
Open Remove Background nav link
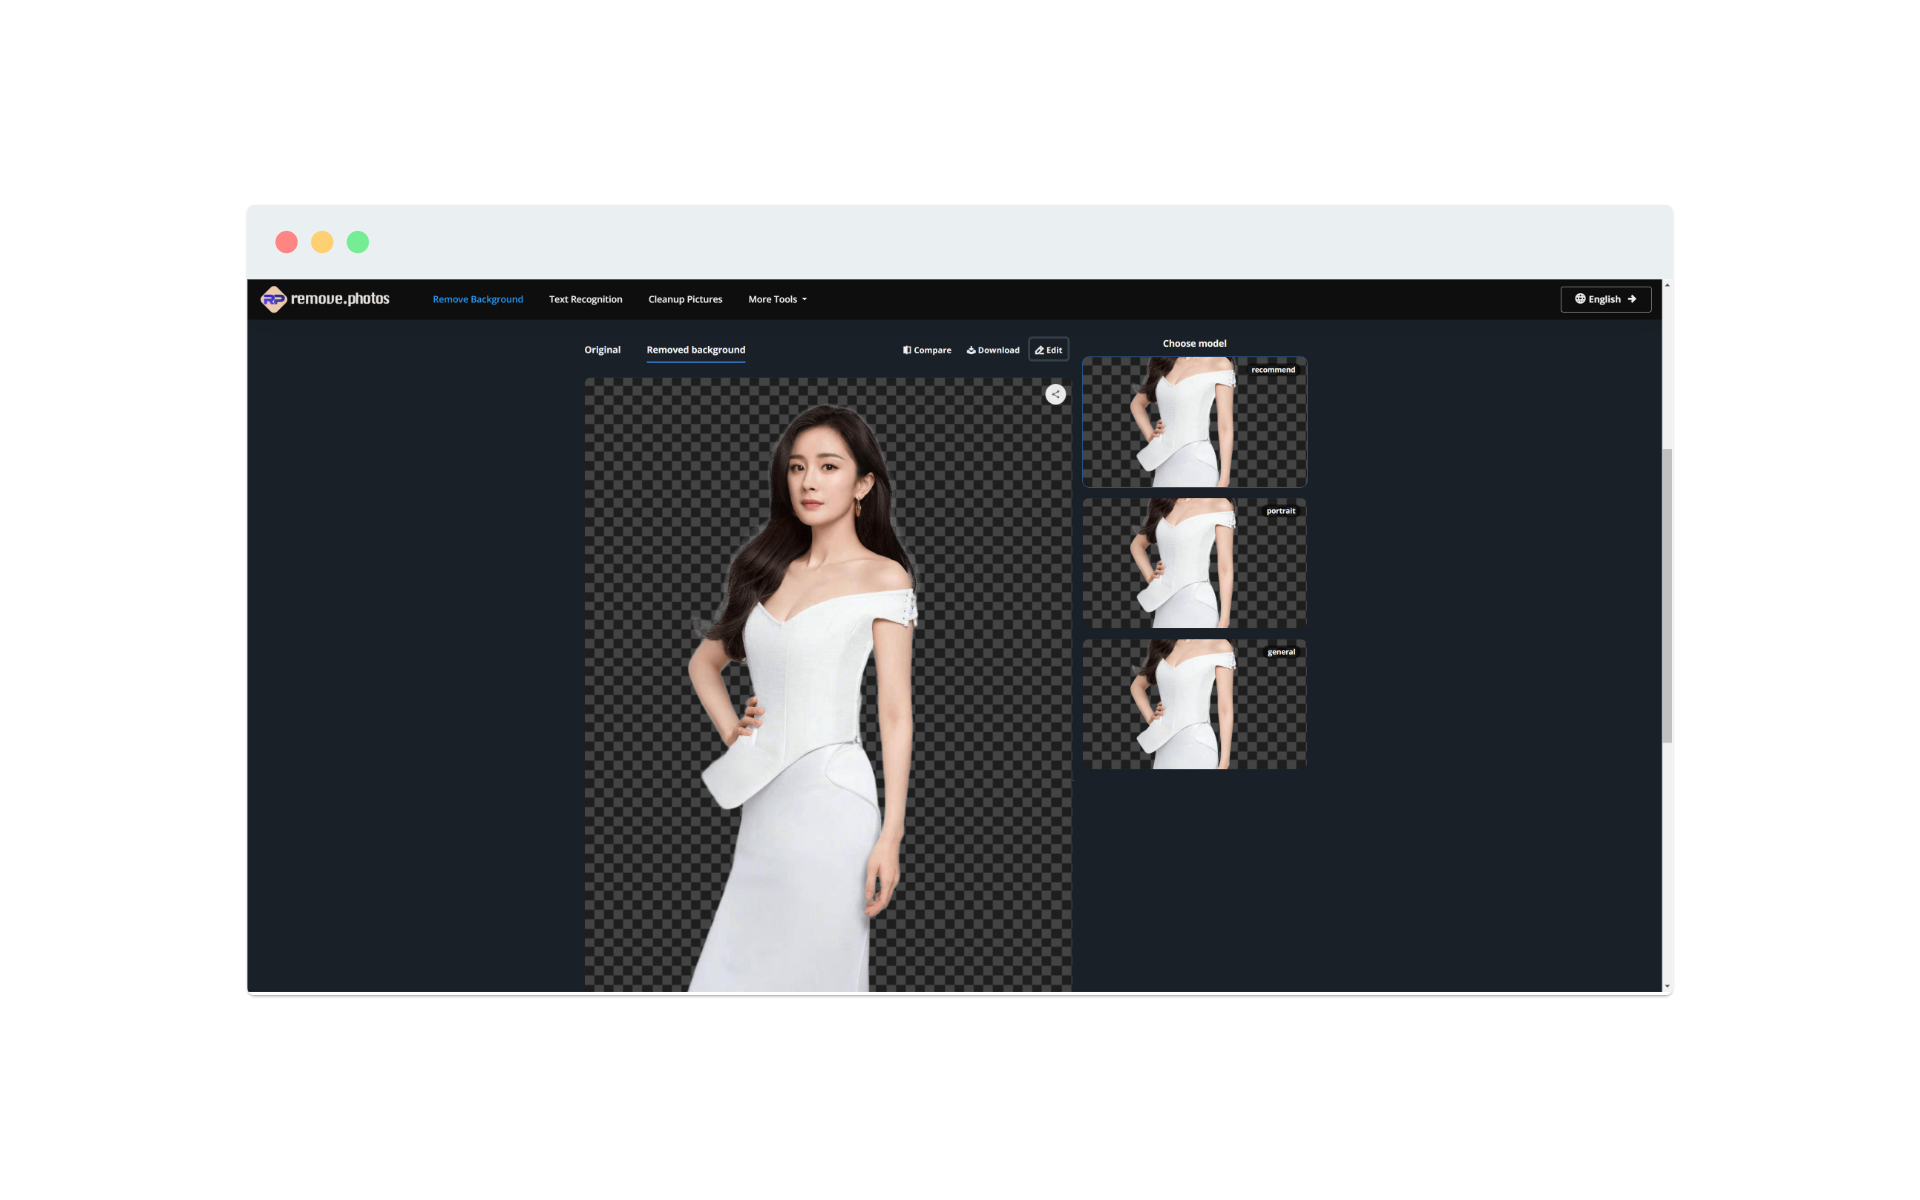pyautogui.click(x=477, y=299)
